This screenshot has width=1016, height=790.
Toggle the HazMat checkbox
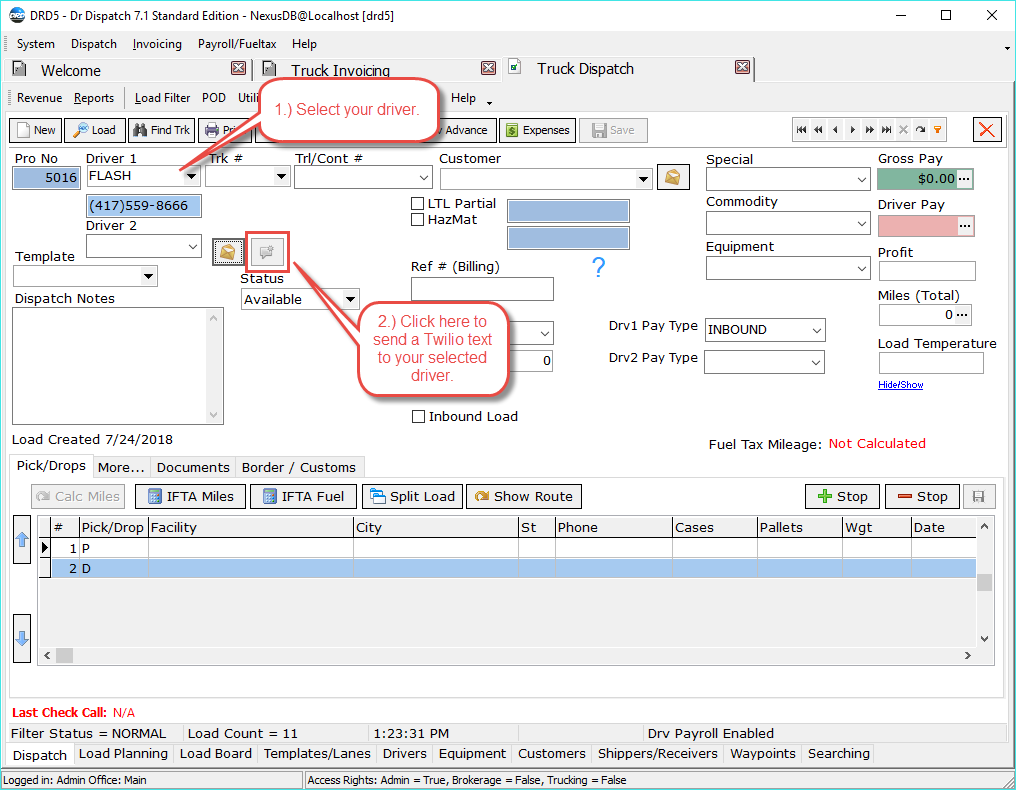coord(418,220)
